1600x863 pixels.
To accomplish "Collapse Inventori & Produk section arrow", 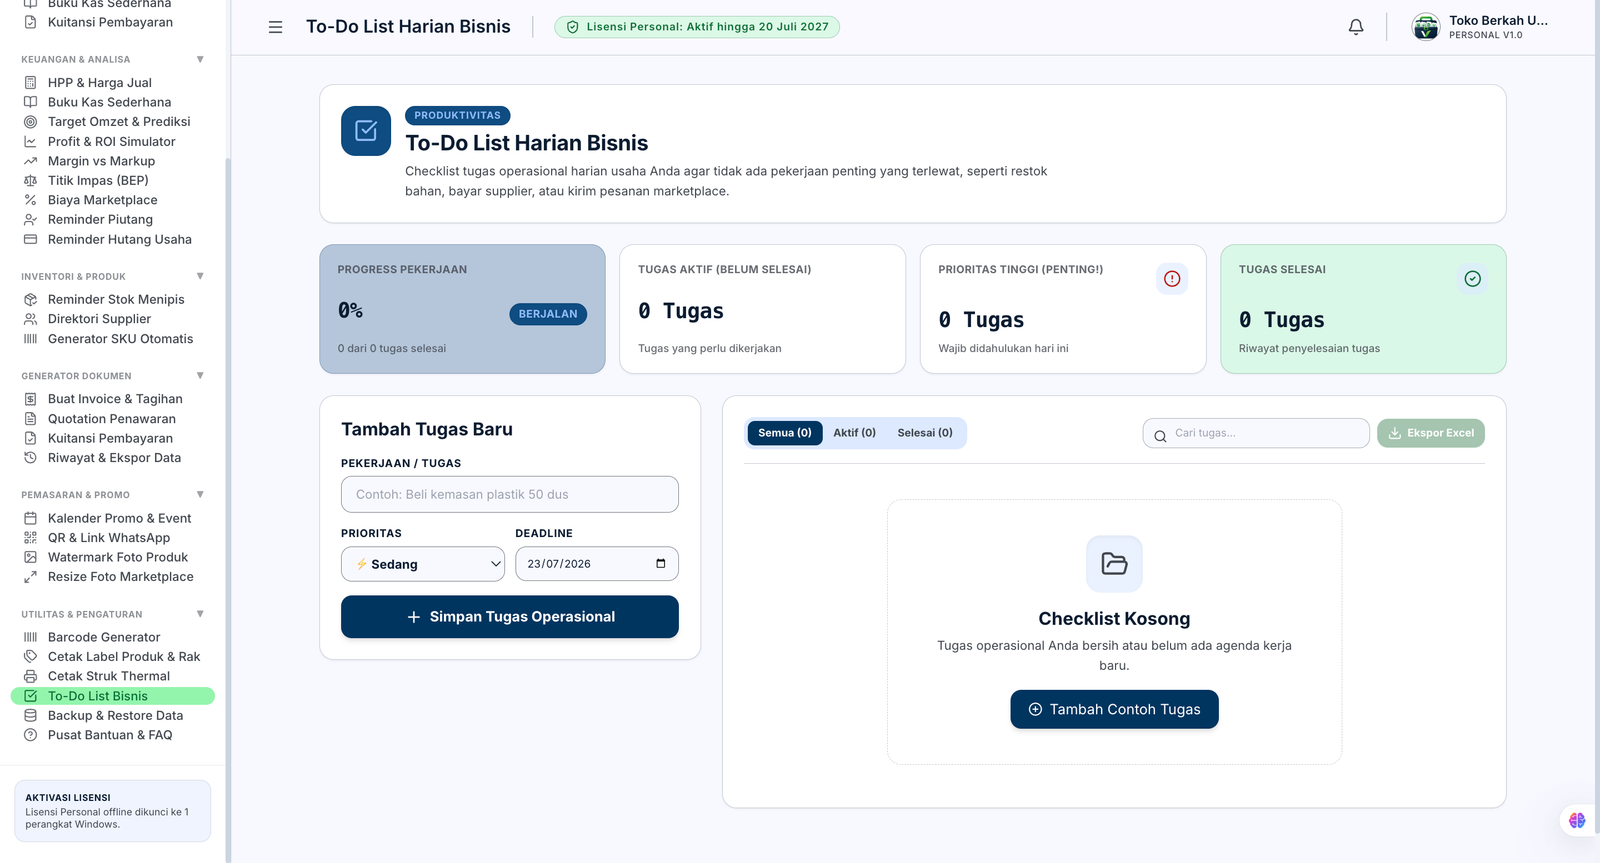I will 200,276.
